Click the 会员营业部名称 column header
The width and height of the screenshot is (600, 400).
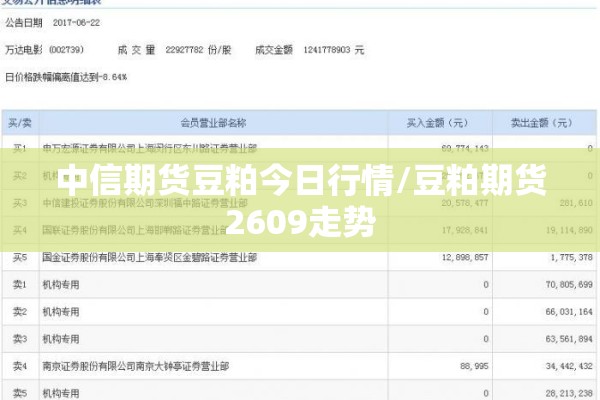pos(213,123)
